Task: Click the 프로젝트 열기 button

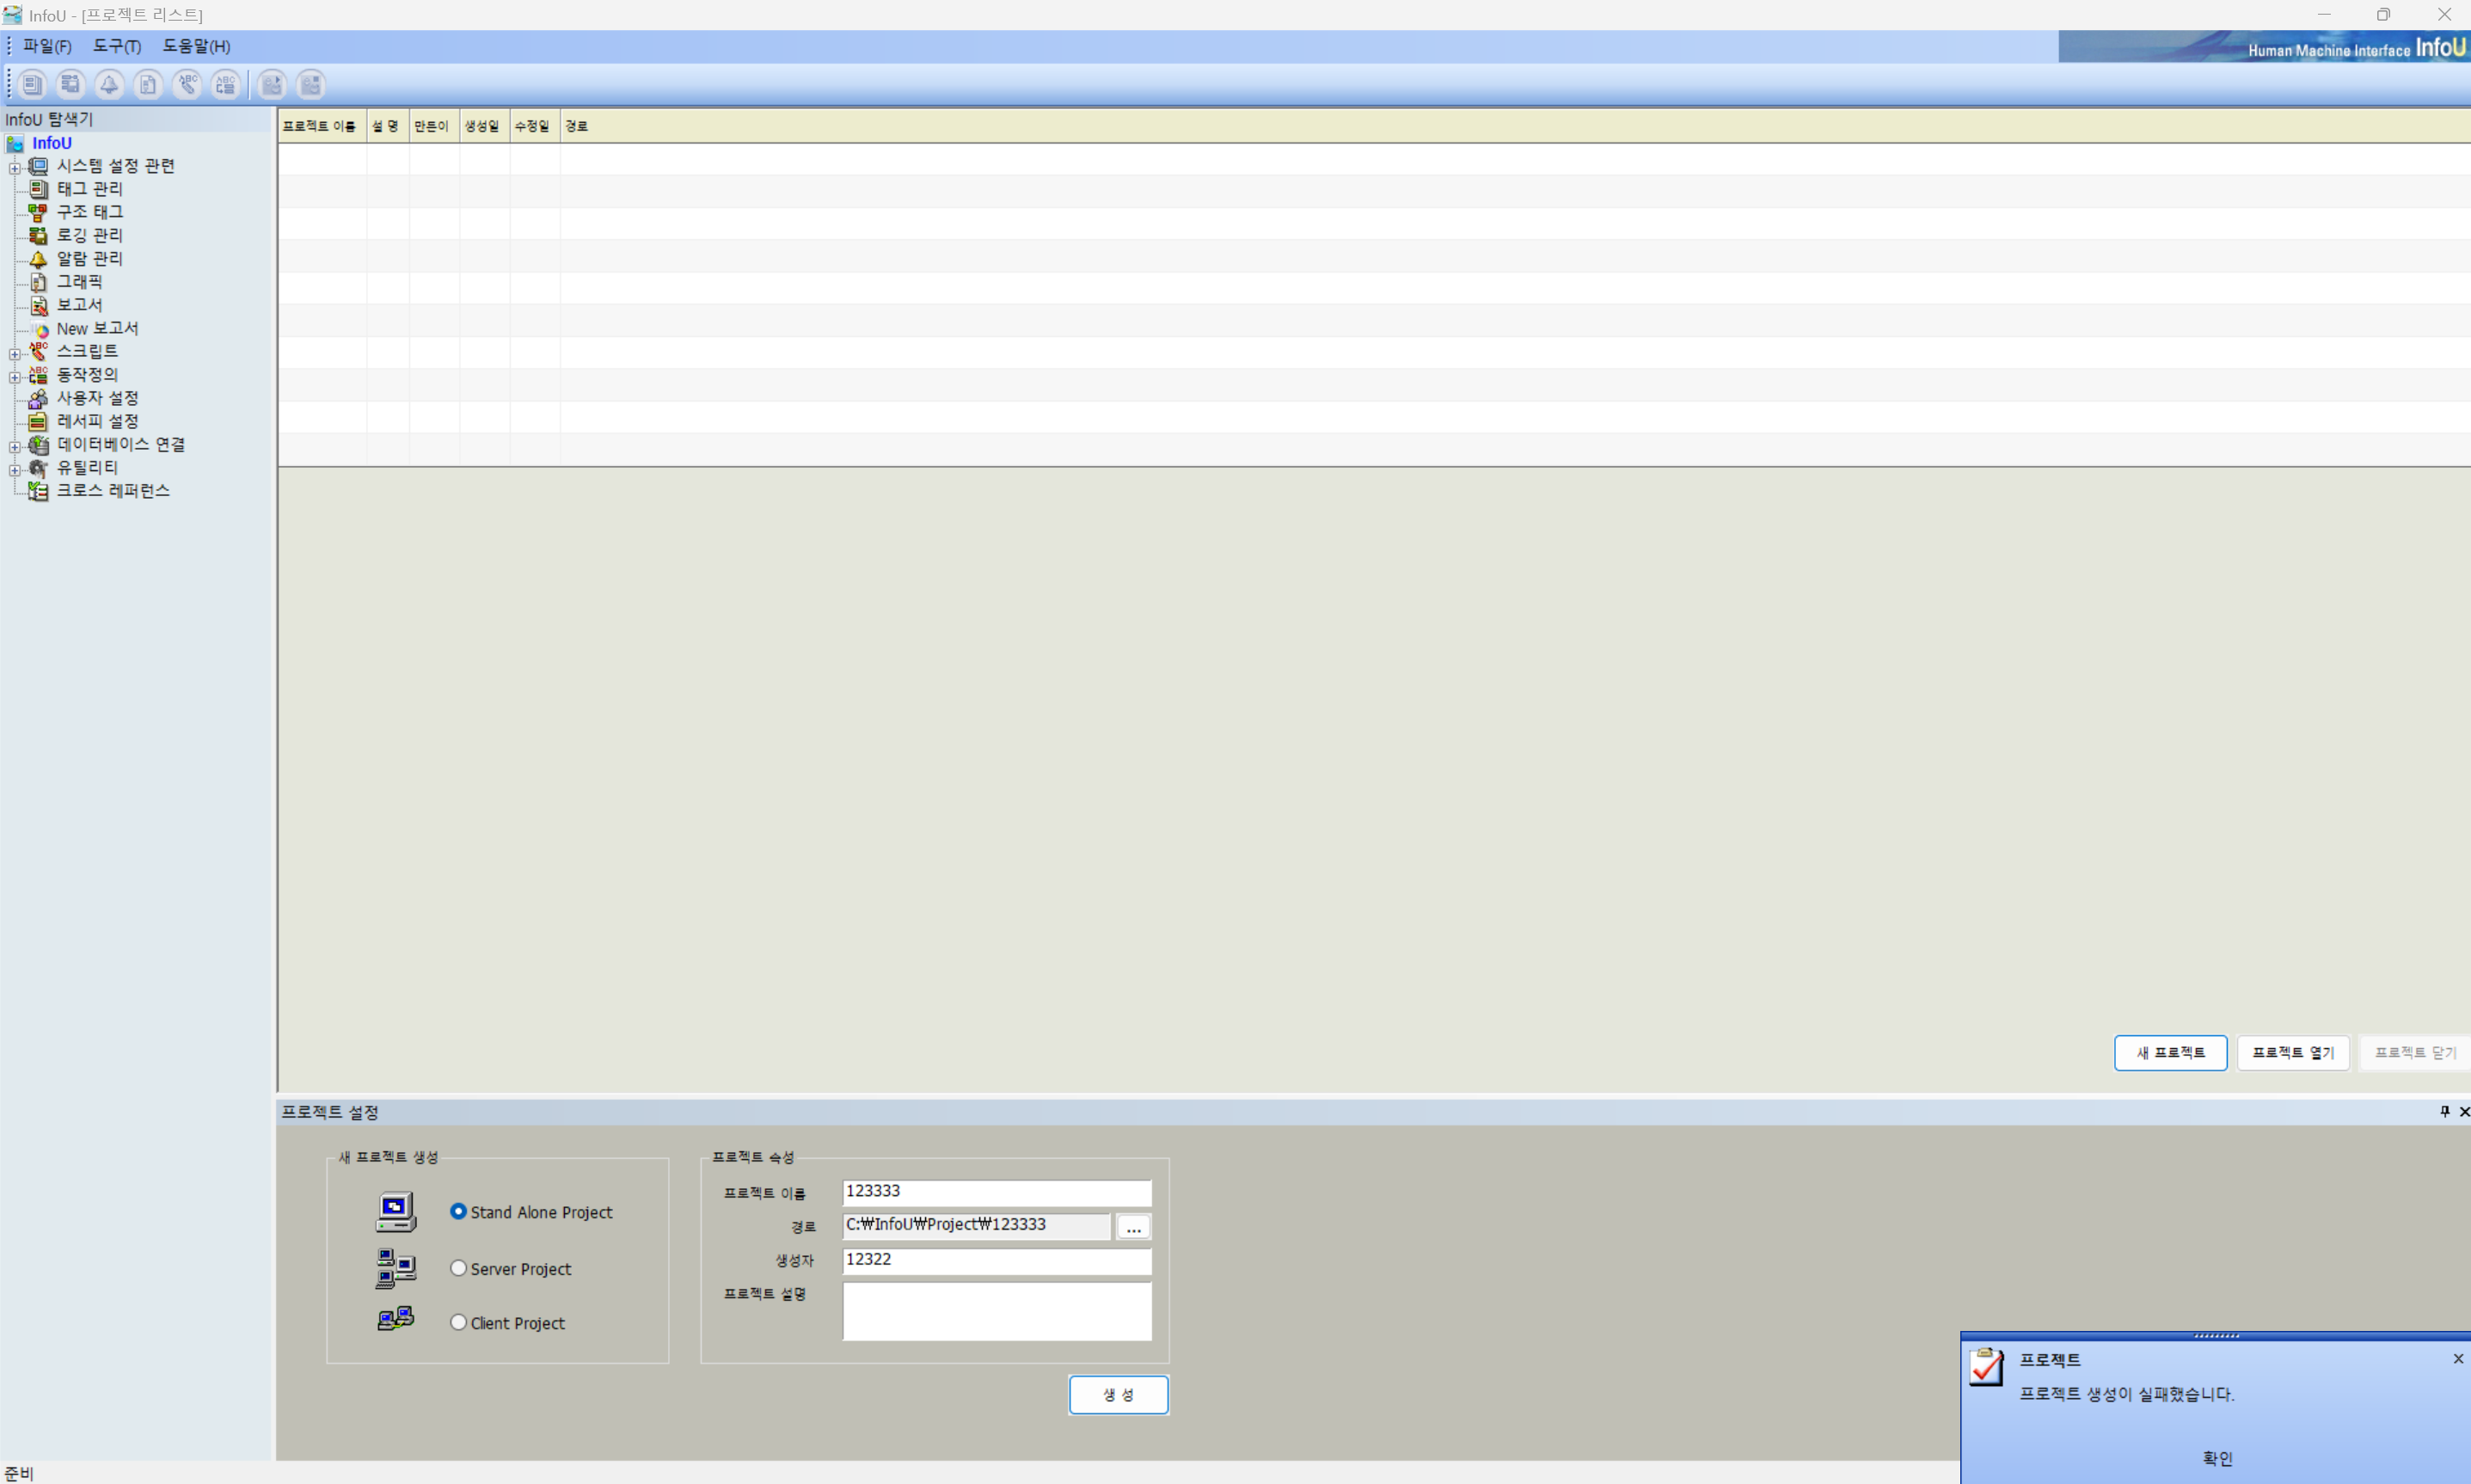Action: pos(2293,1053)
